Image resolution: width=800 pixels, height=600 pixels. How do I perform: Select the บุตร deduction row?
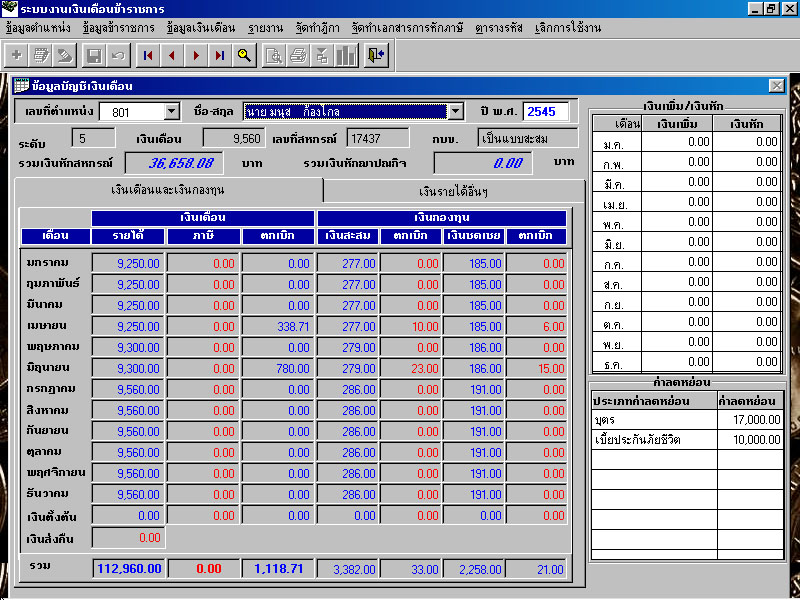[x=687, y=420]
